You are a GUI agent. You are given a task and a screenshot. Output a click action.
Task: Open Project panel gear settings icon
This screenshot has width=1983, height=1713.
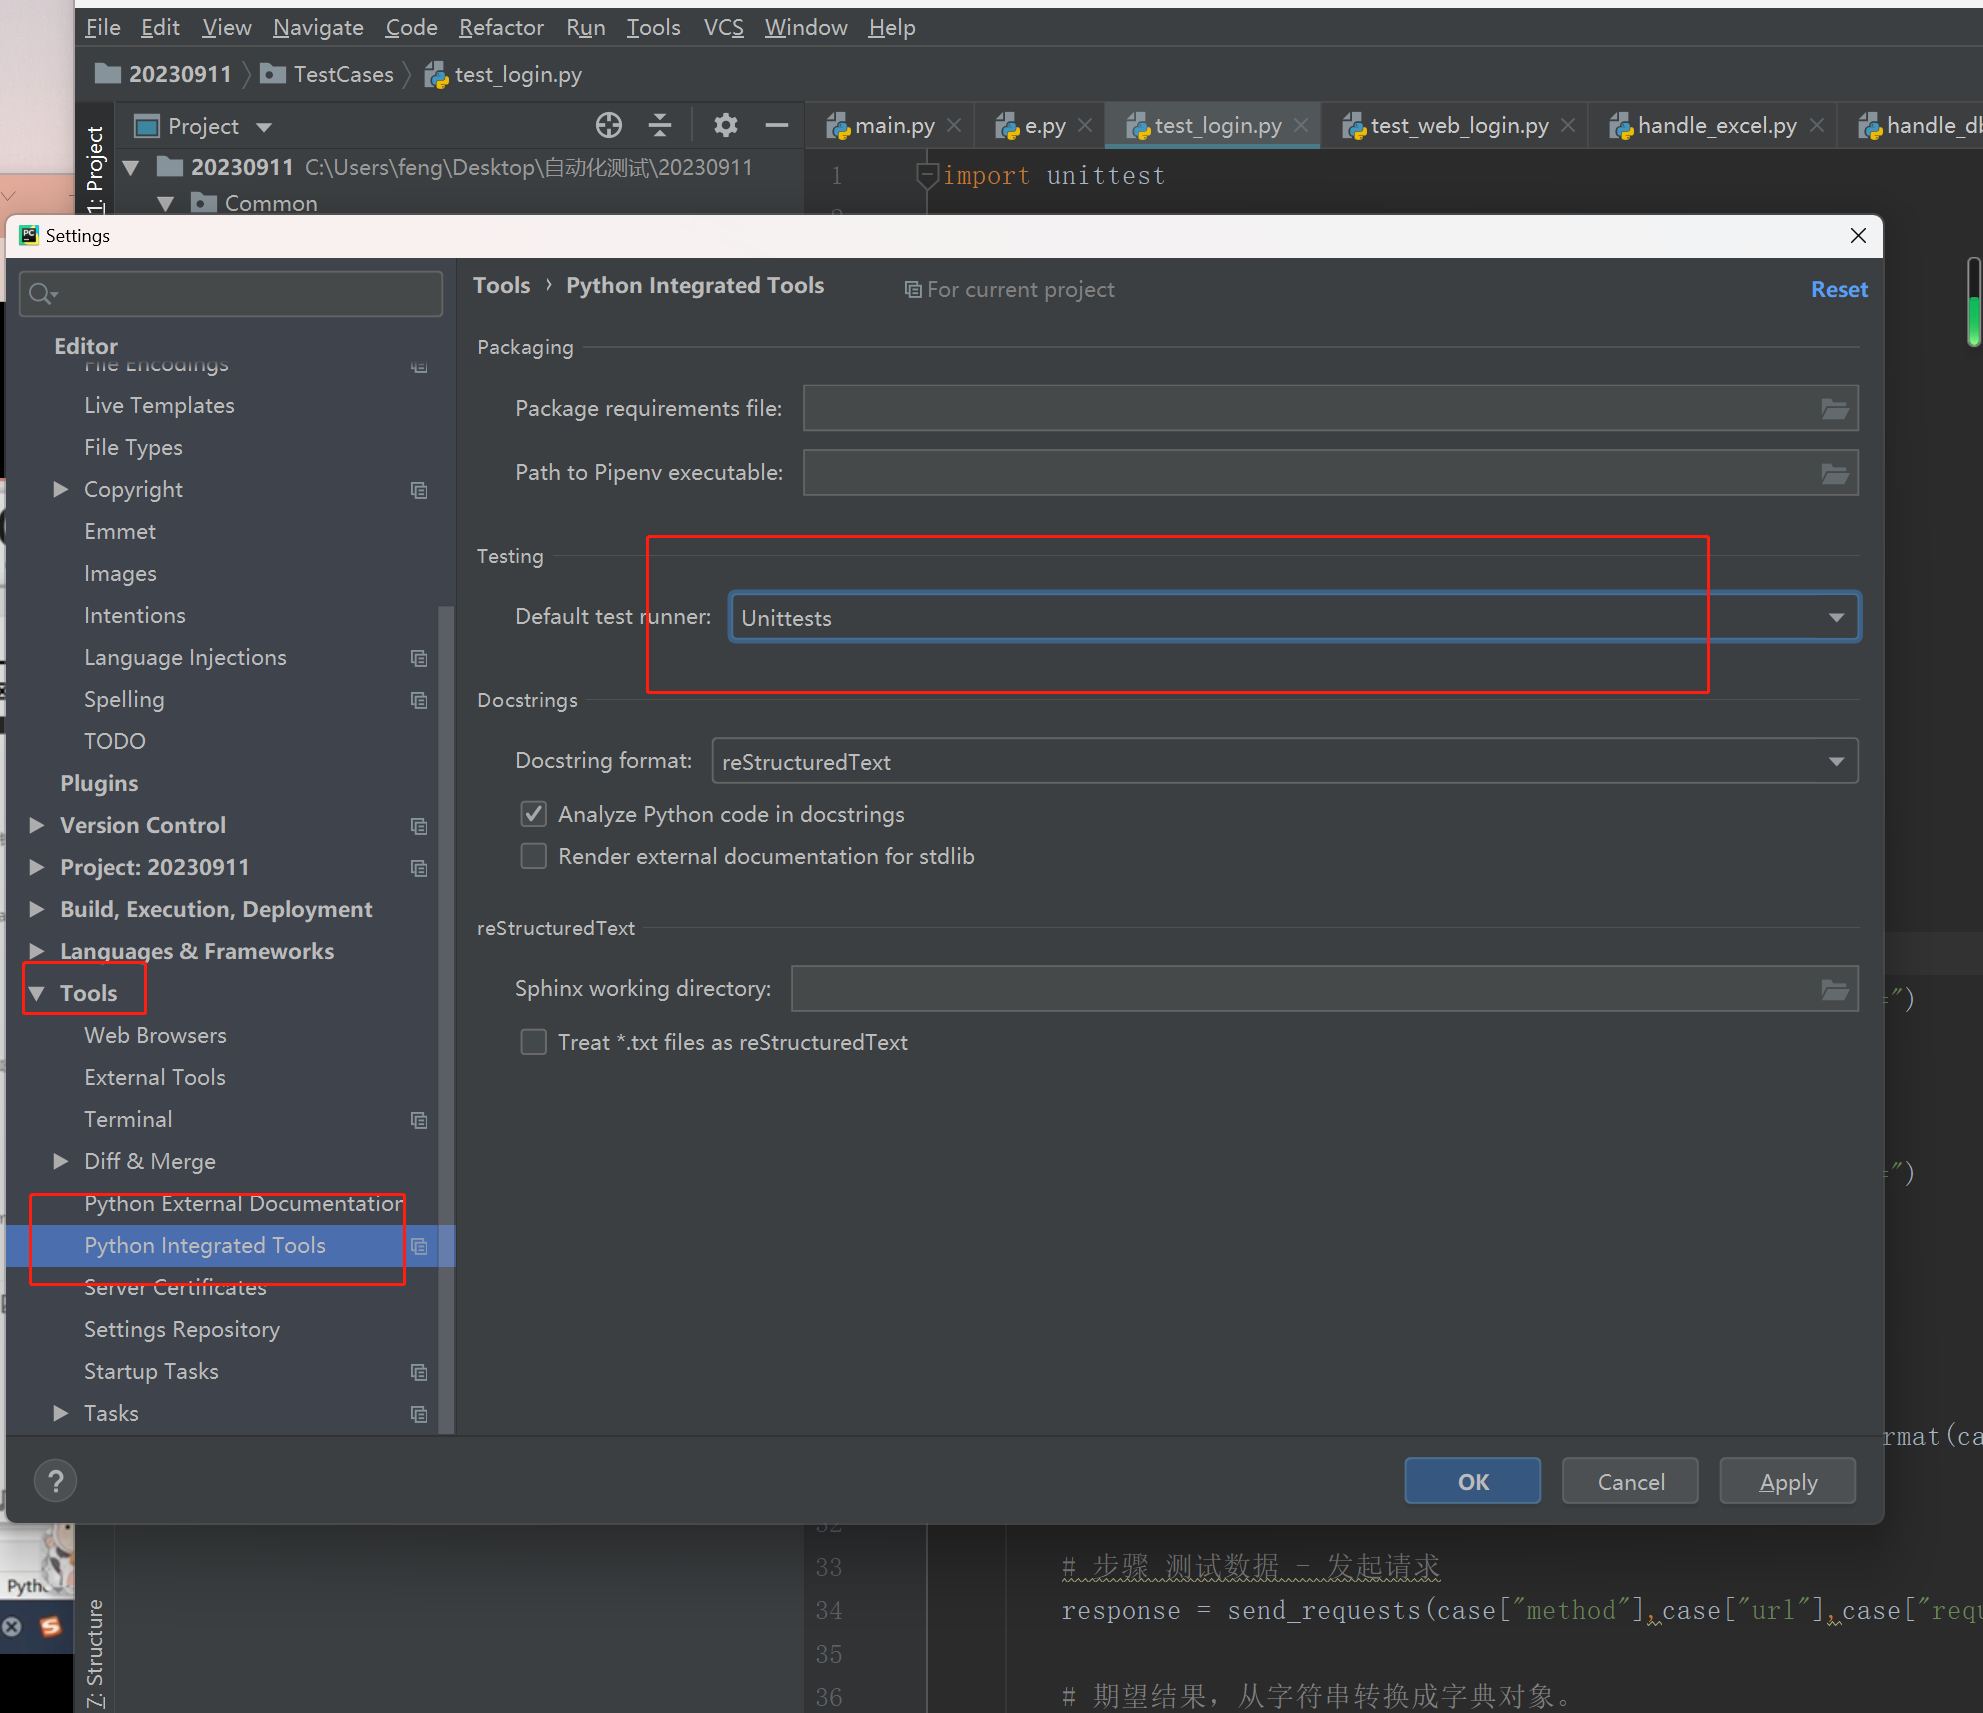725,125
